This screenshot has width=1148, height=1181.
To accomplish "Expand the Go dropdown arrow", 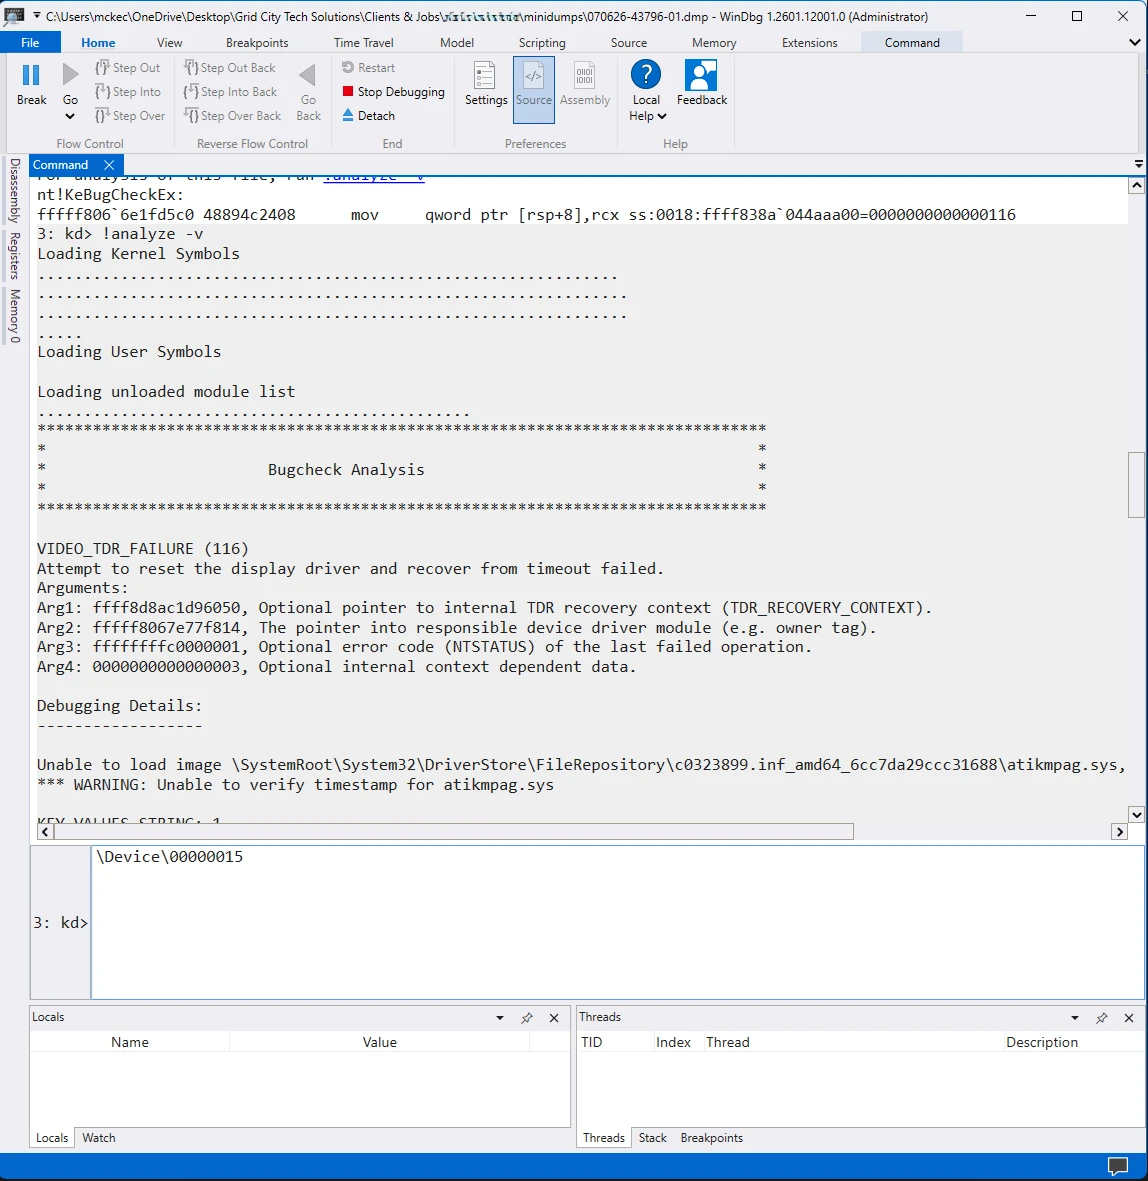I will [70, 117].
